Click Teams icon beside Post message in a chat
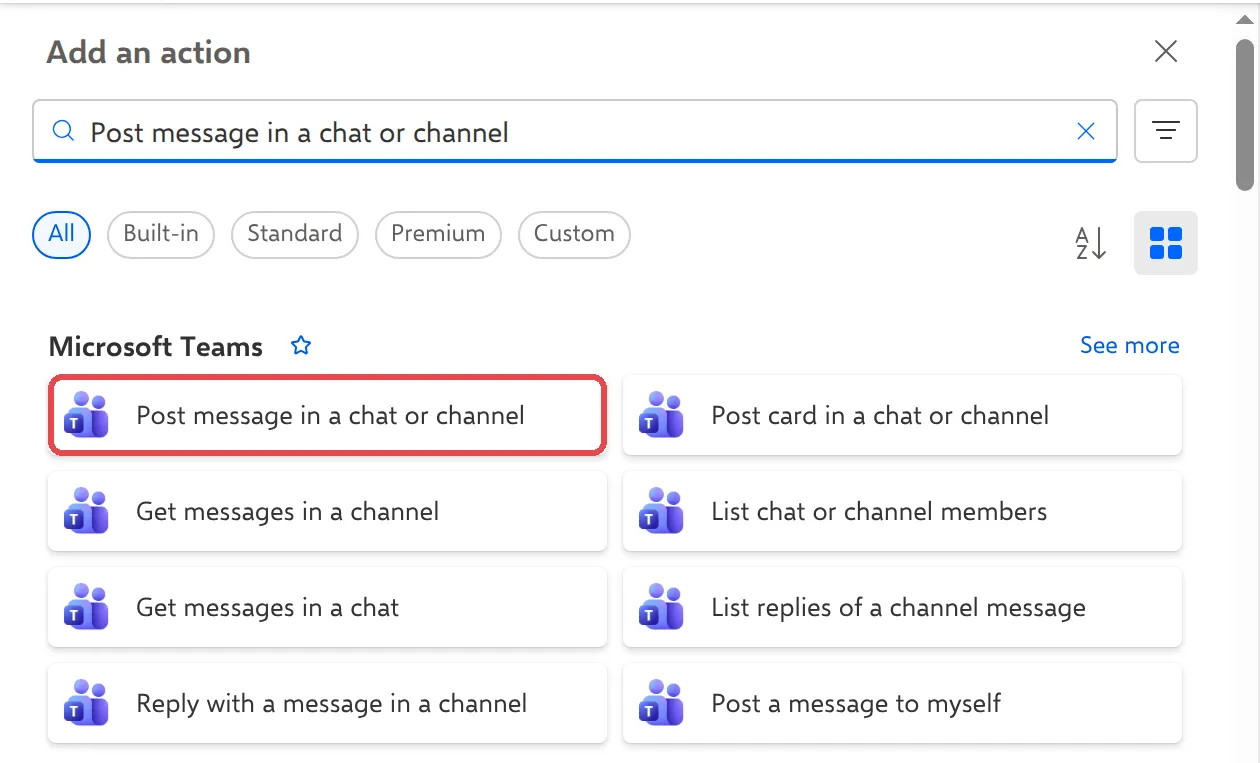This screenshot has width=1260, height=763. pyautogui.click(x=86, y=415)
